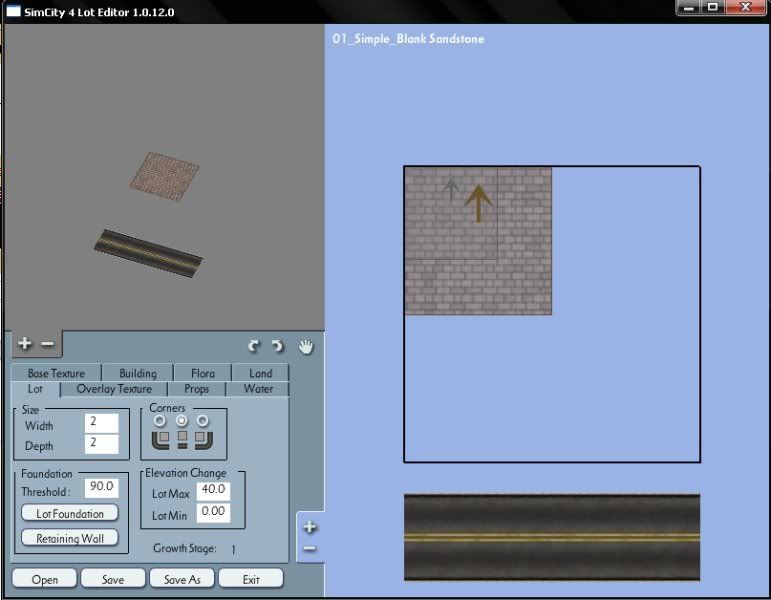This screenshot has height=600, width=771.
Task: Click the lot Depth input field
Action: [101, 444]
